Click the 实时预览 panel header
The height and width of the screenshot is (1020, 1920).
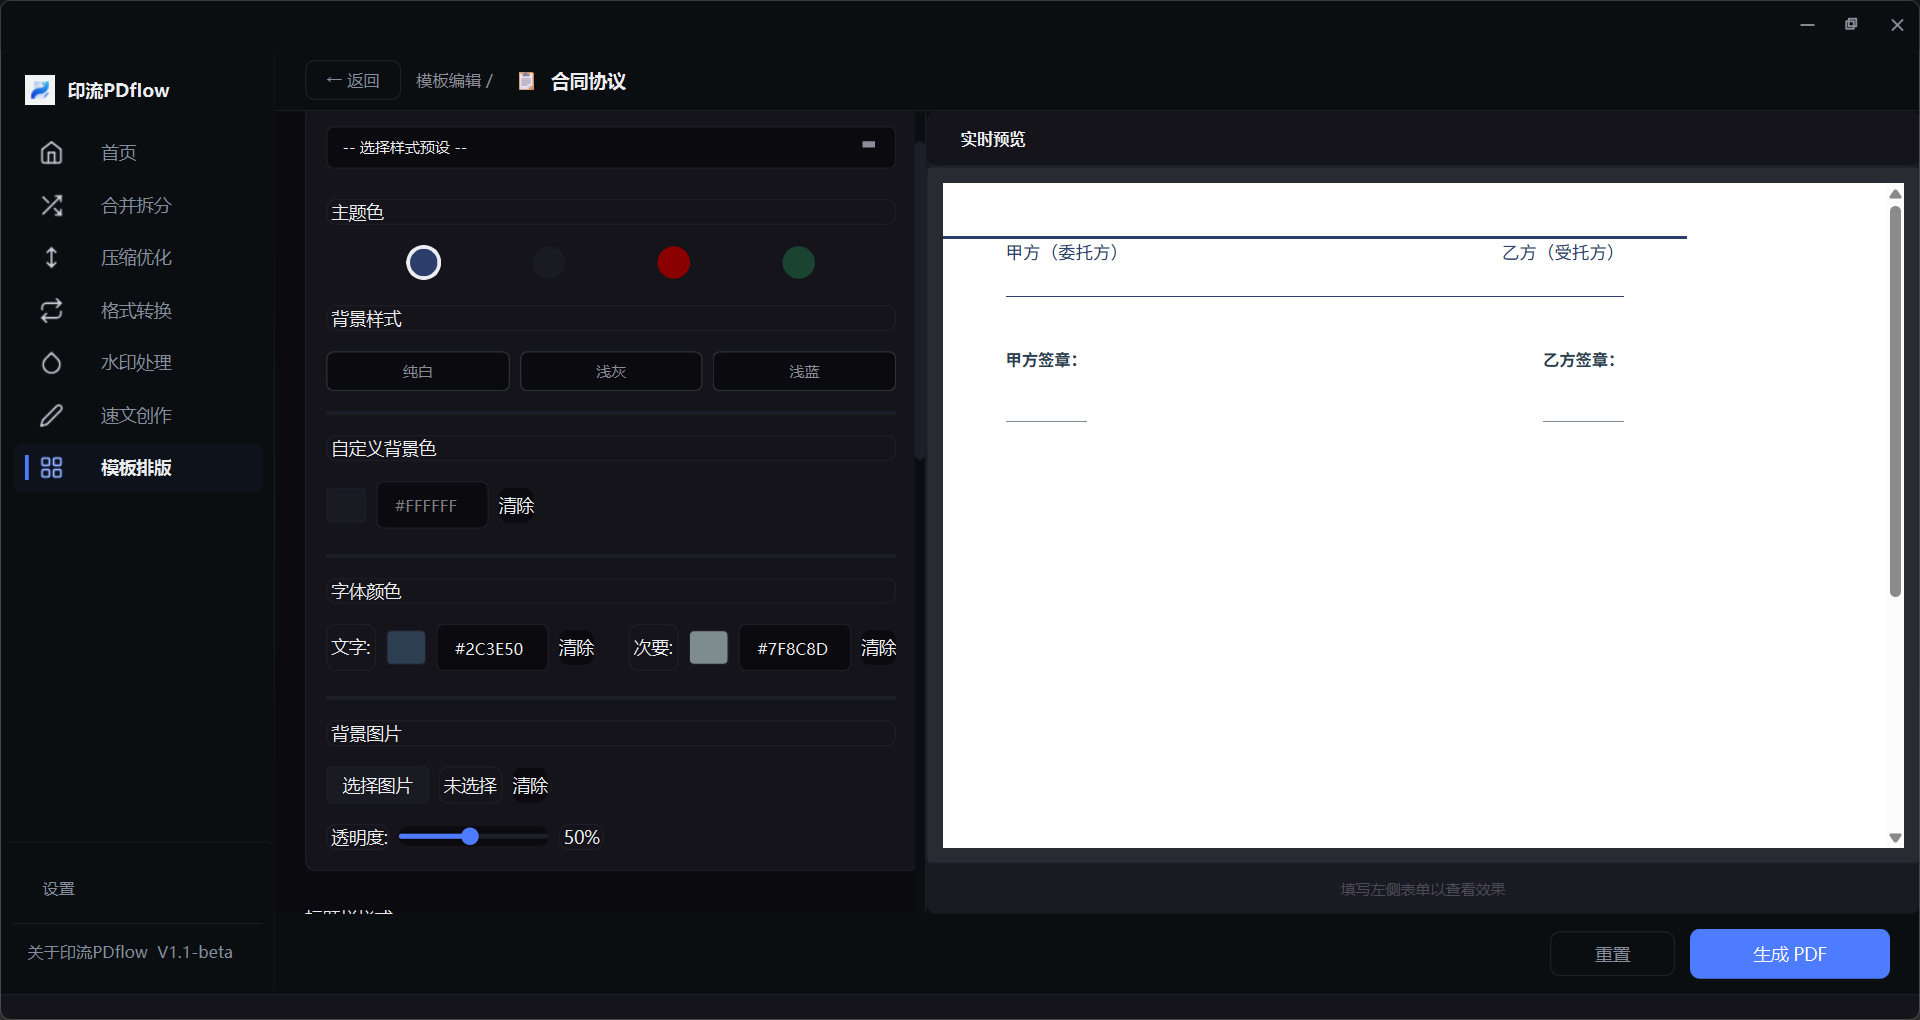coord(993,139)
